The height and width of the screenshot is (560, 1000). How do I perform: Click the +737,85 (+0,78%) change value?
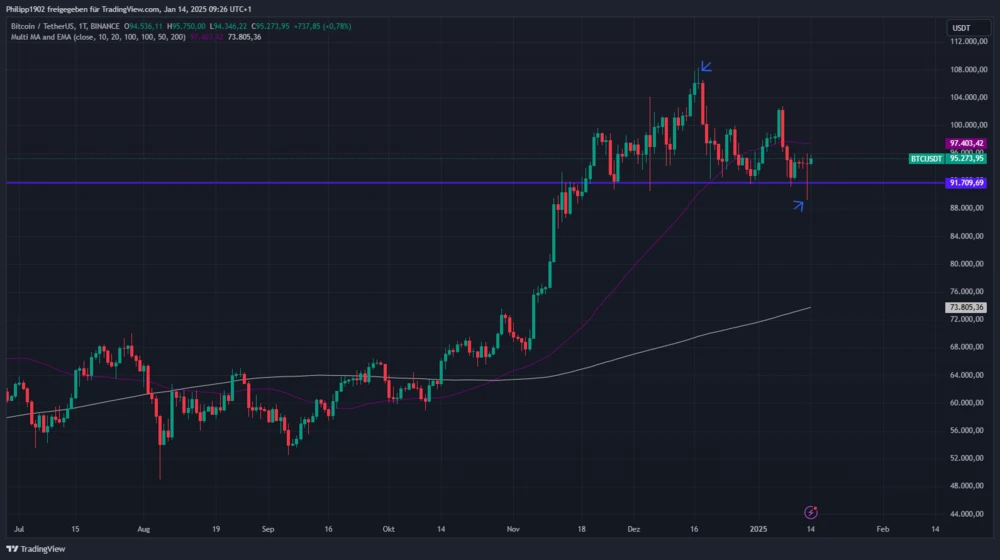[322, 26]
